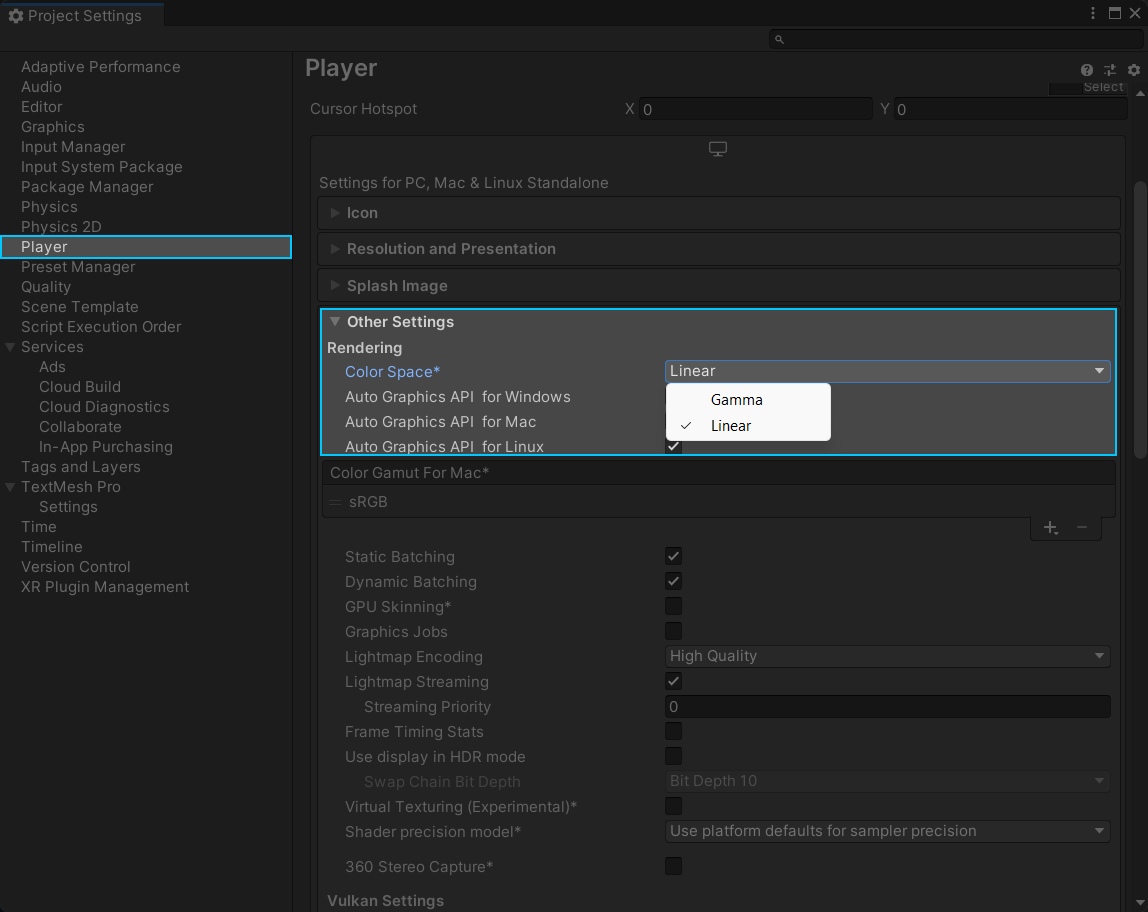Enable the Graphics Jobs checkbox
Screen dimensions: 1148x912
673,631
